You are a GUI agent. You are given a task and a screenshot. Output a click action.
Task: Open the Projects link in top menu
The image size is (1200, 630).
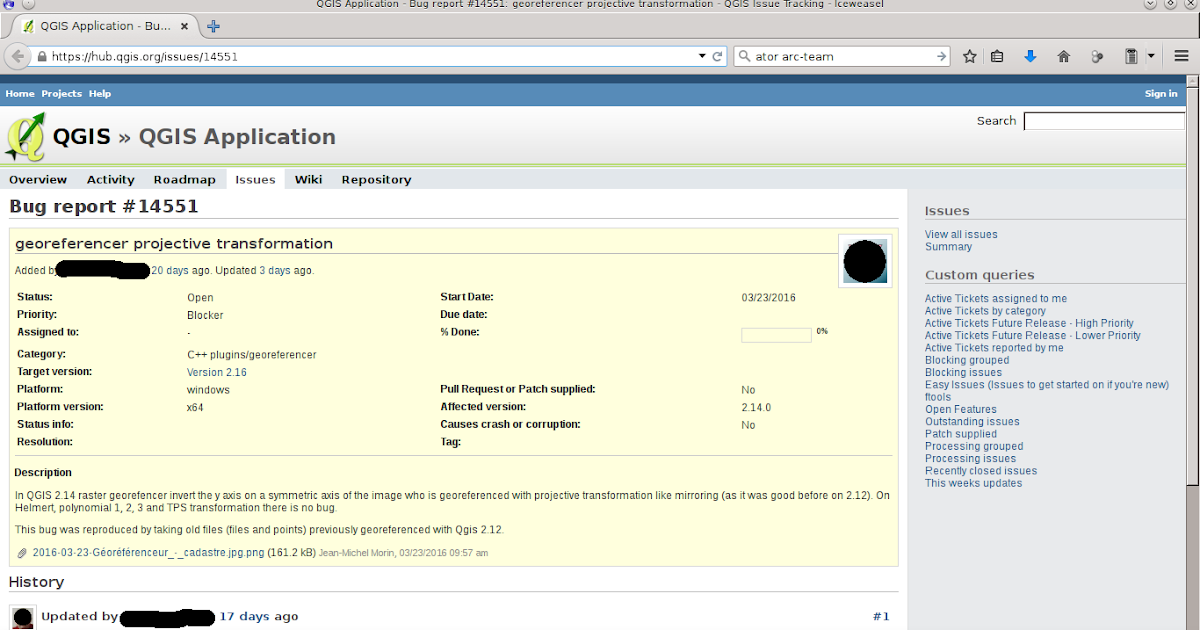(x=61, y=93)
